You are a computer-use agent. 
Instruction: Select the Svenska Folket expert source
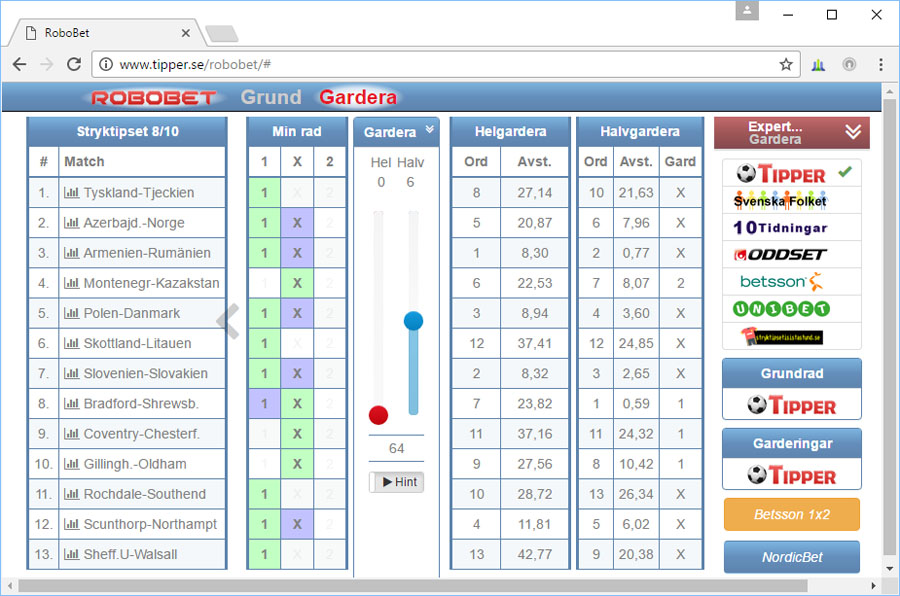[792, 200]
